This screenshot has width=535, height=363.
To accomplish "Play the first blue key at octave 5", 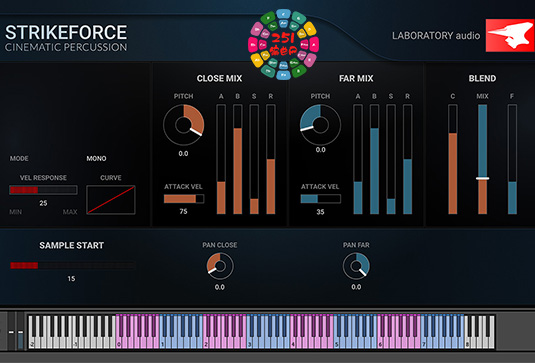I will coord(336,342).
